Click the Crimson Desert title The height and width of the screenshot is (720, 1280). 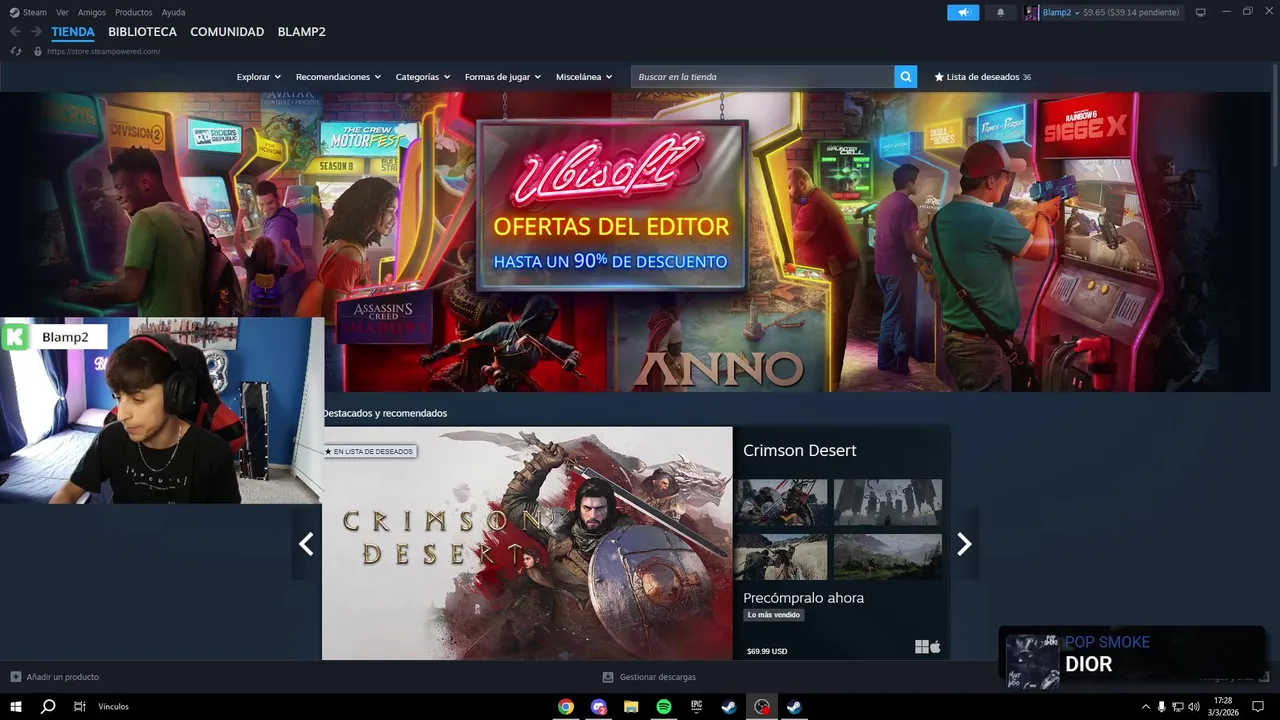[800, 451]
